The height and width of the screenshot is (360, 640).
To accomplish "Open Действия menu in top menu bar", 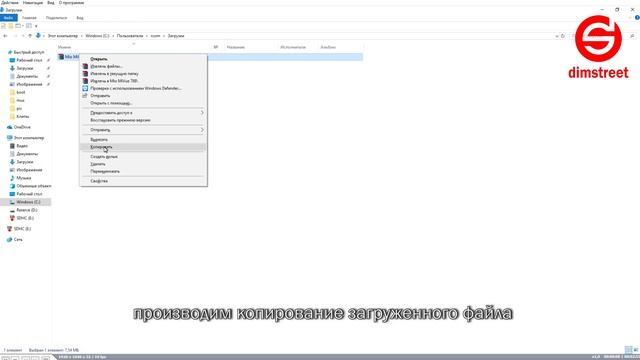I will [9, 3].
